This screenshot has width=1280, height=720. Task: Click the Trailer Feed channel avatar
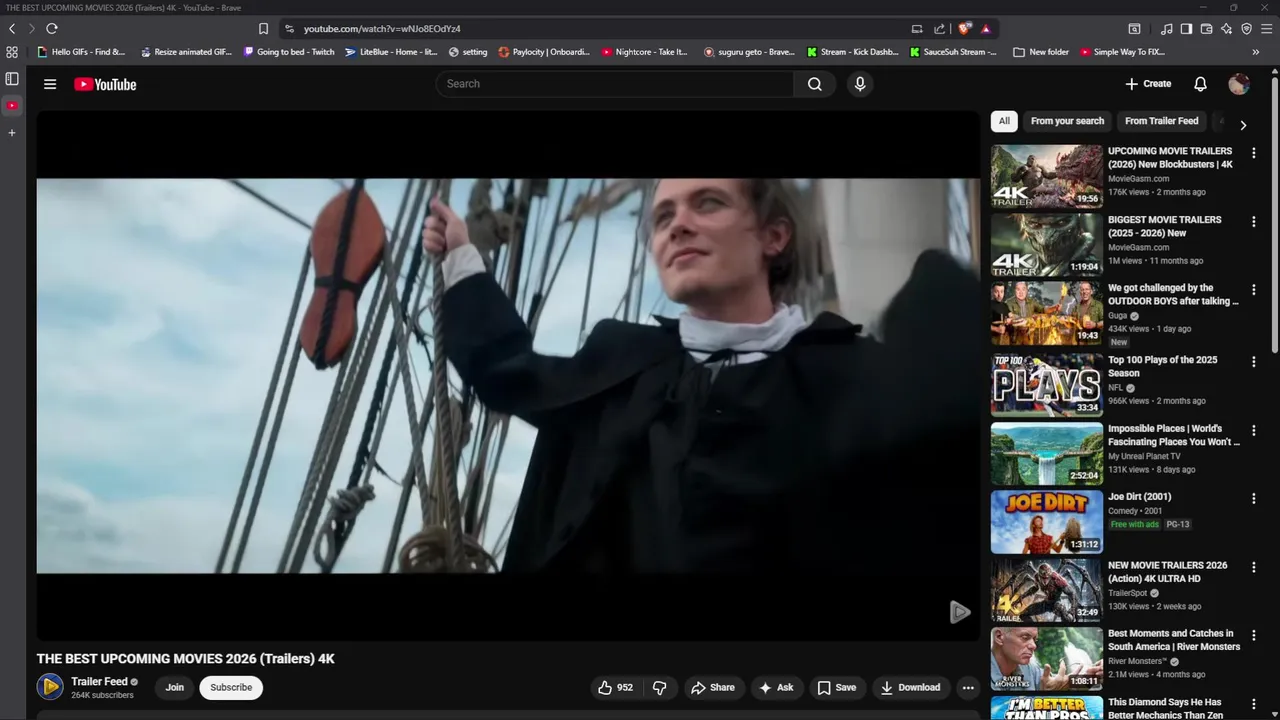[x=50, y=686]
